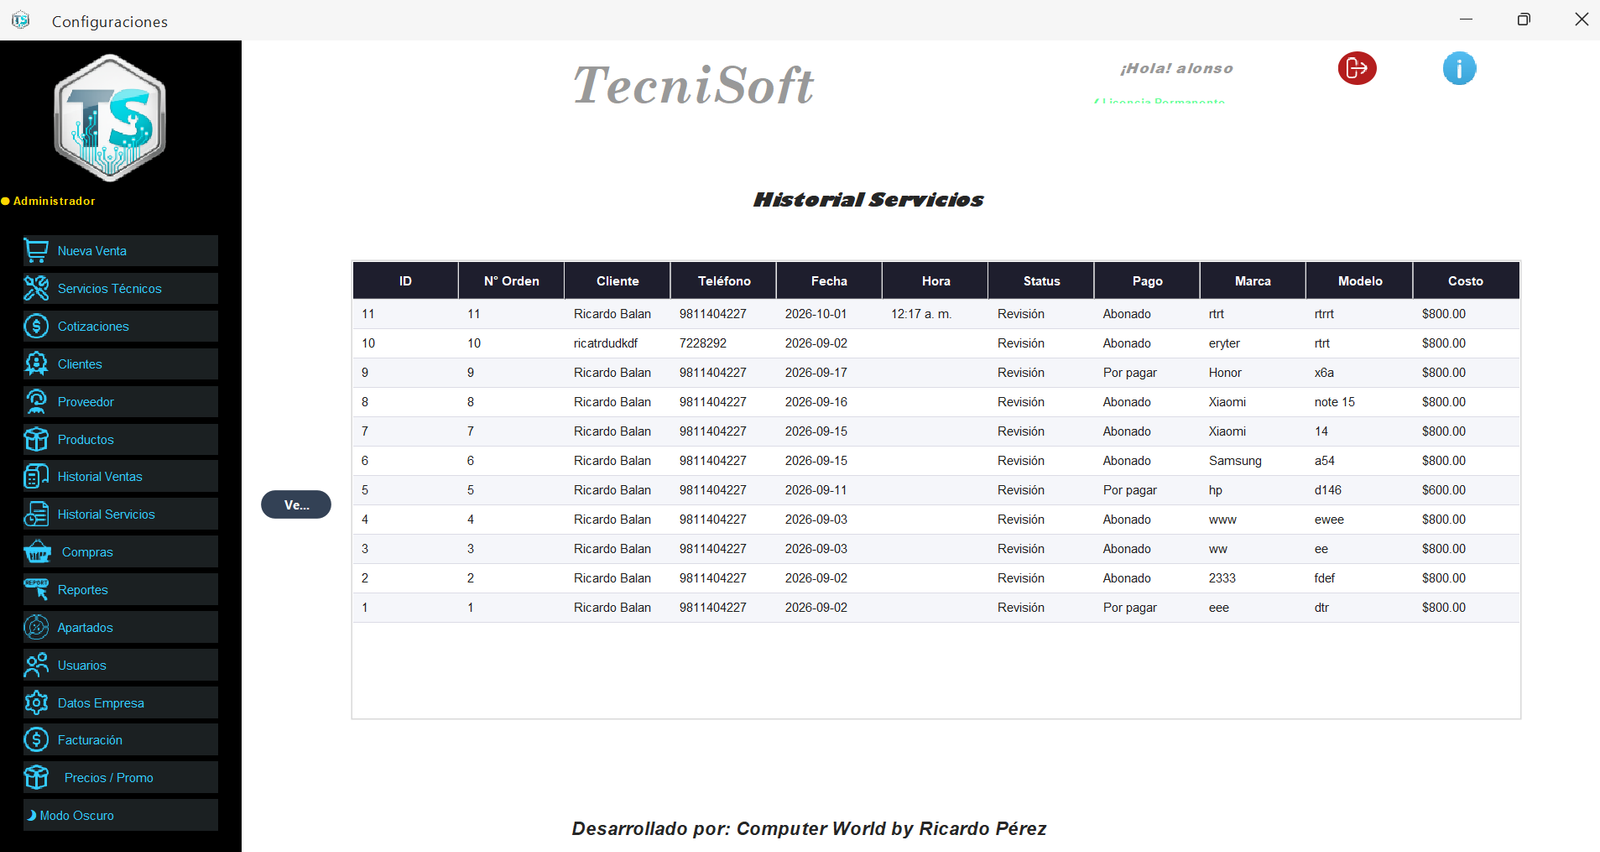Sort by the Fecha column header
This screenshot has height=852, width=1600.
829,281
